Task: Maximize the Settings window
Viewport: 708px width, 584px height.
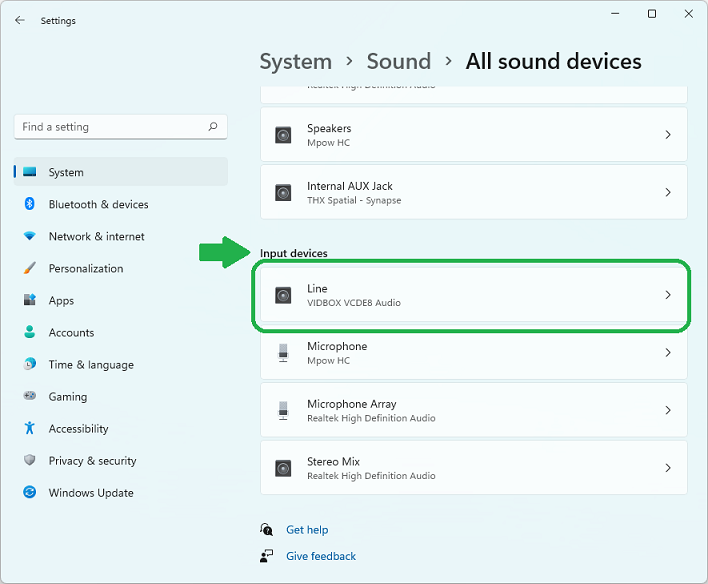Action: 652,14
